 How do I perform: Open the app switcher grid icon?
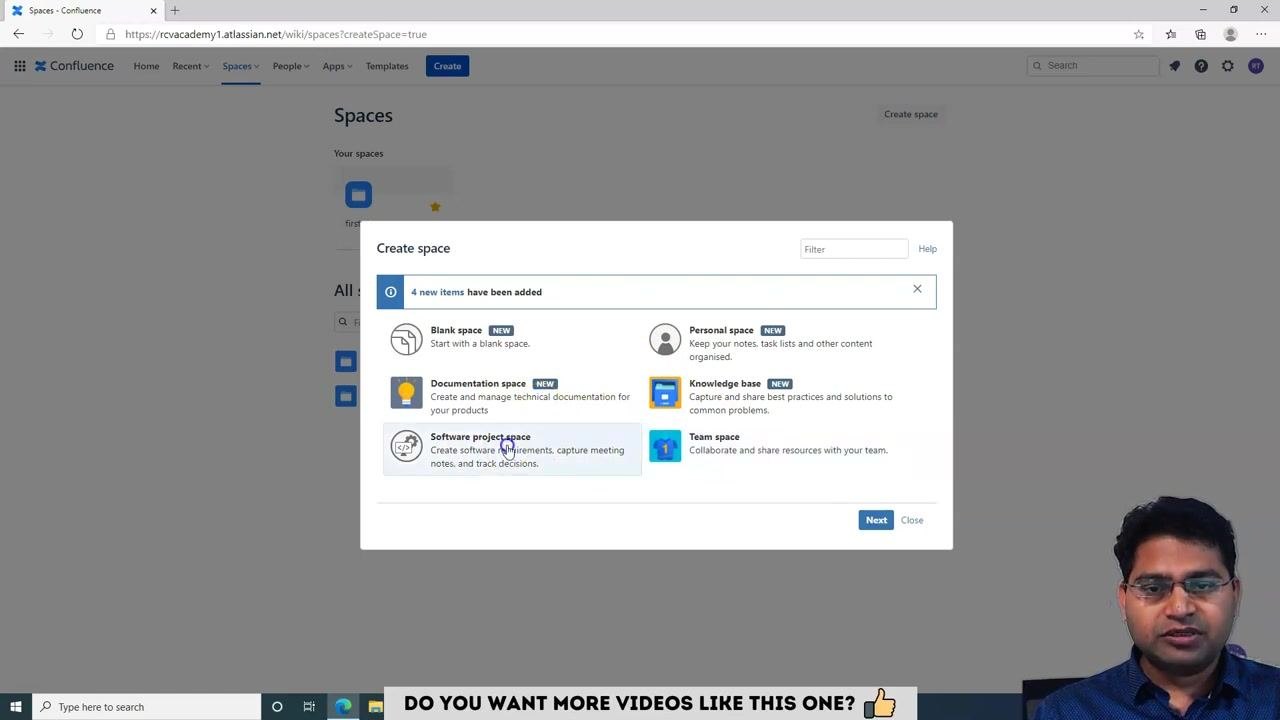coord(20,66)
